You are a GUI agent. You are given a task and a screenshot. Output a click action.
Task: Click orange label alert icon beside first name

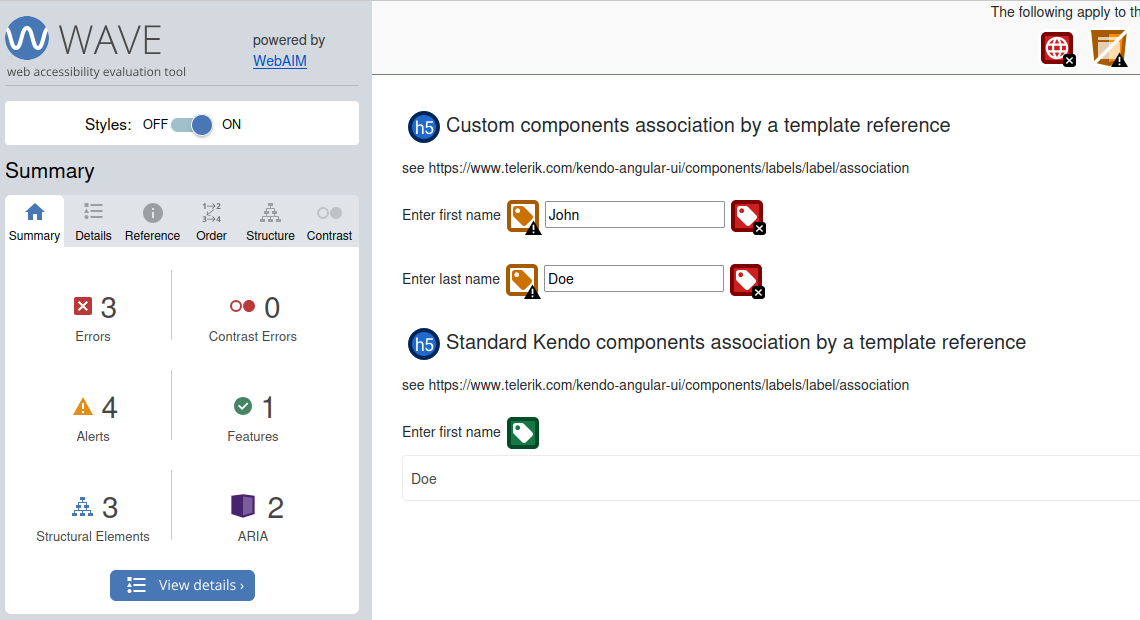[523, 216]
